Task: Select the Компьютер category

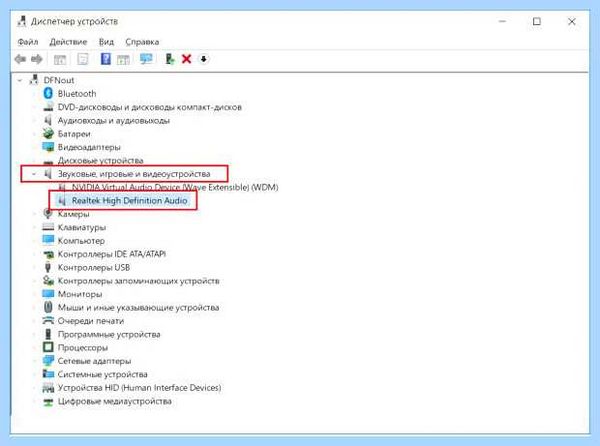Action: tap(81, 241)
